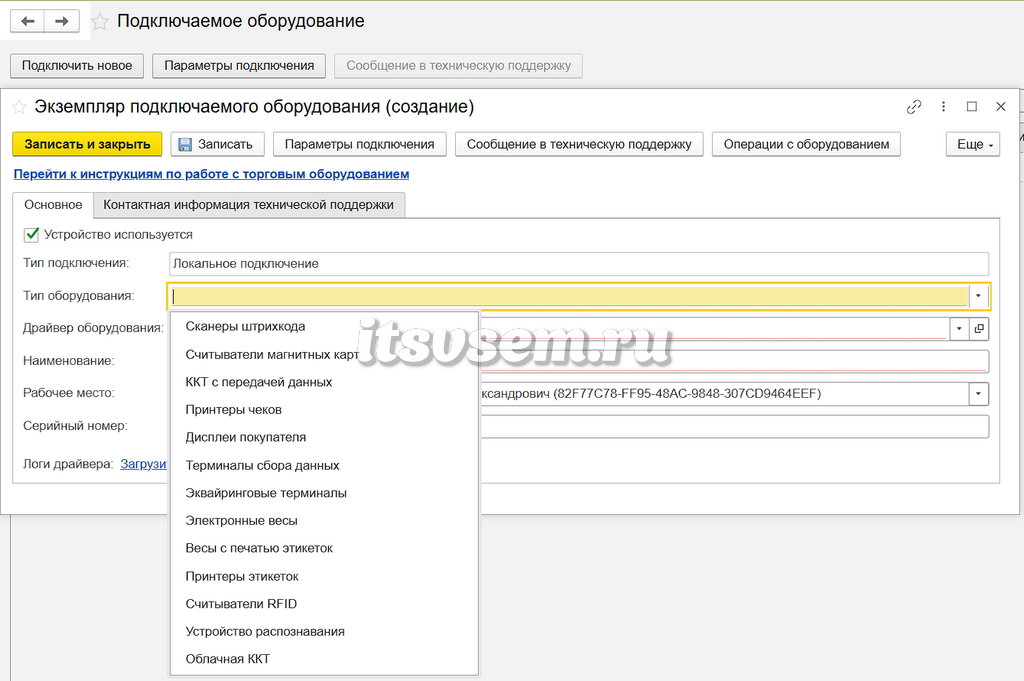Select Сканеры штрихкода from the list

[325, 326]
